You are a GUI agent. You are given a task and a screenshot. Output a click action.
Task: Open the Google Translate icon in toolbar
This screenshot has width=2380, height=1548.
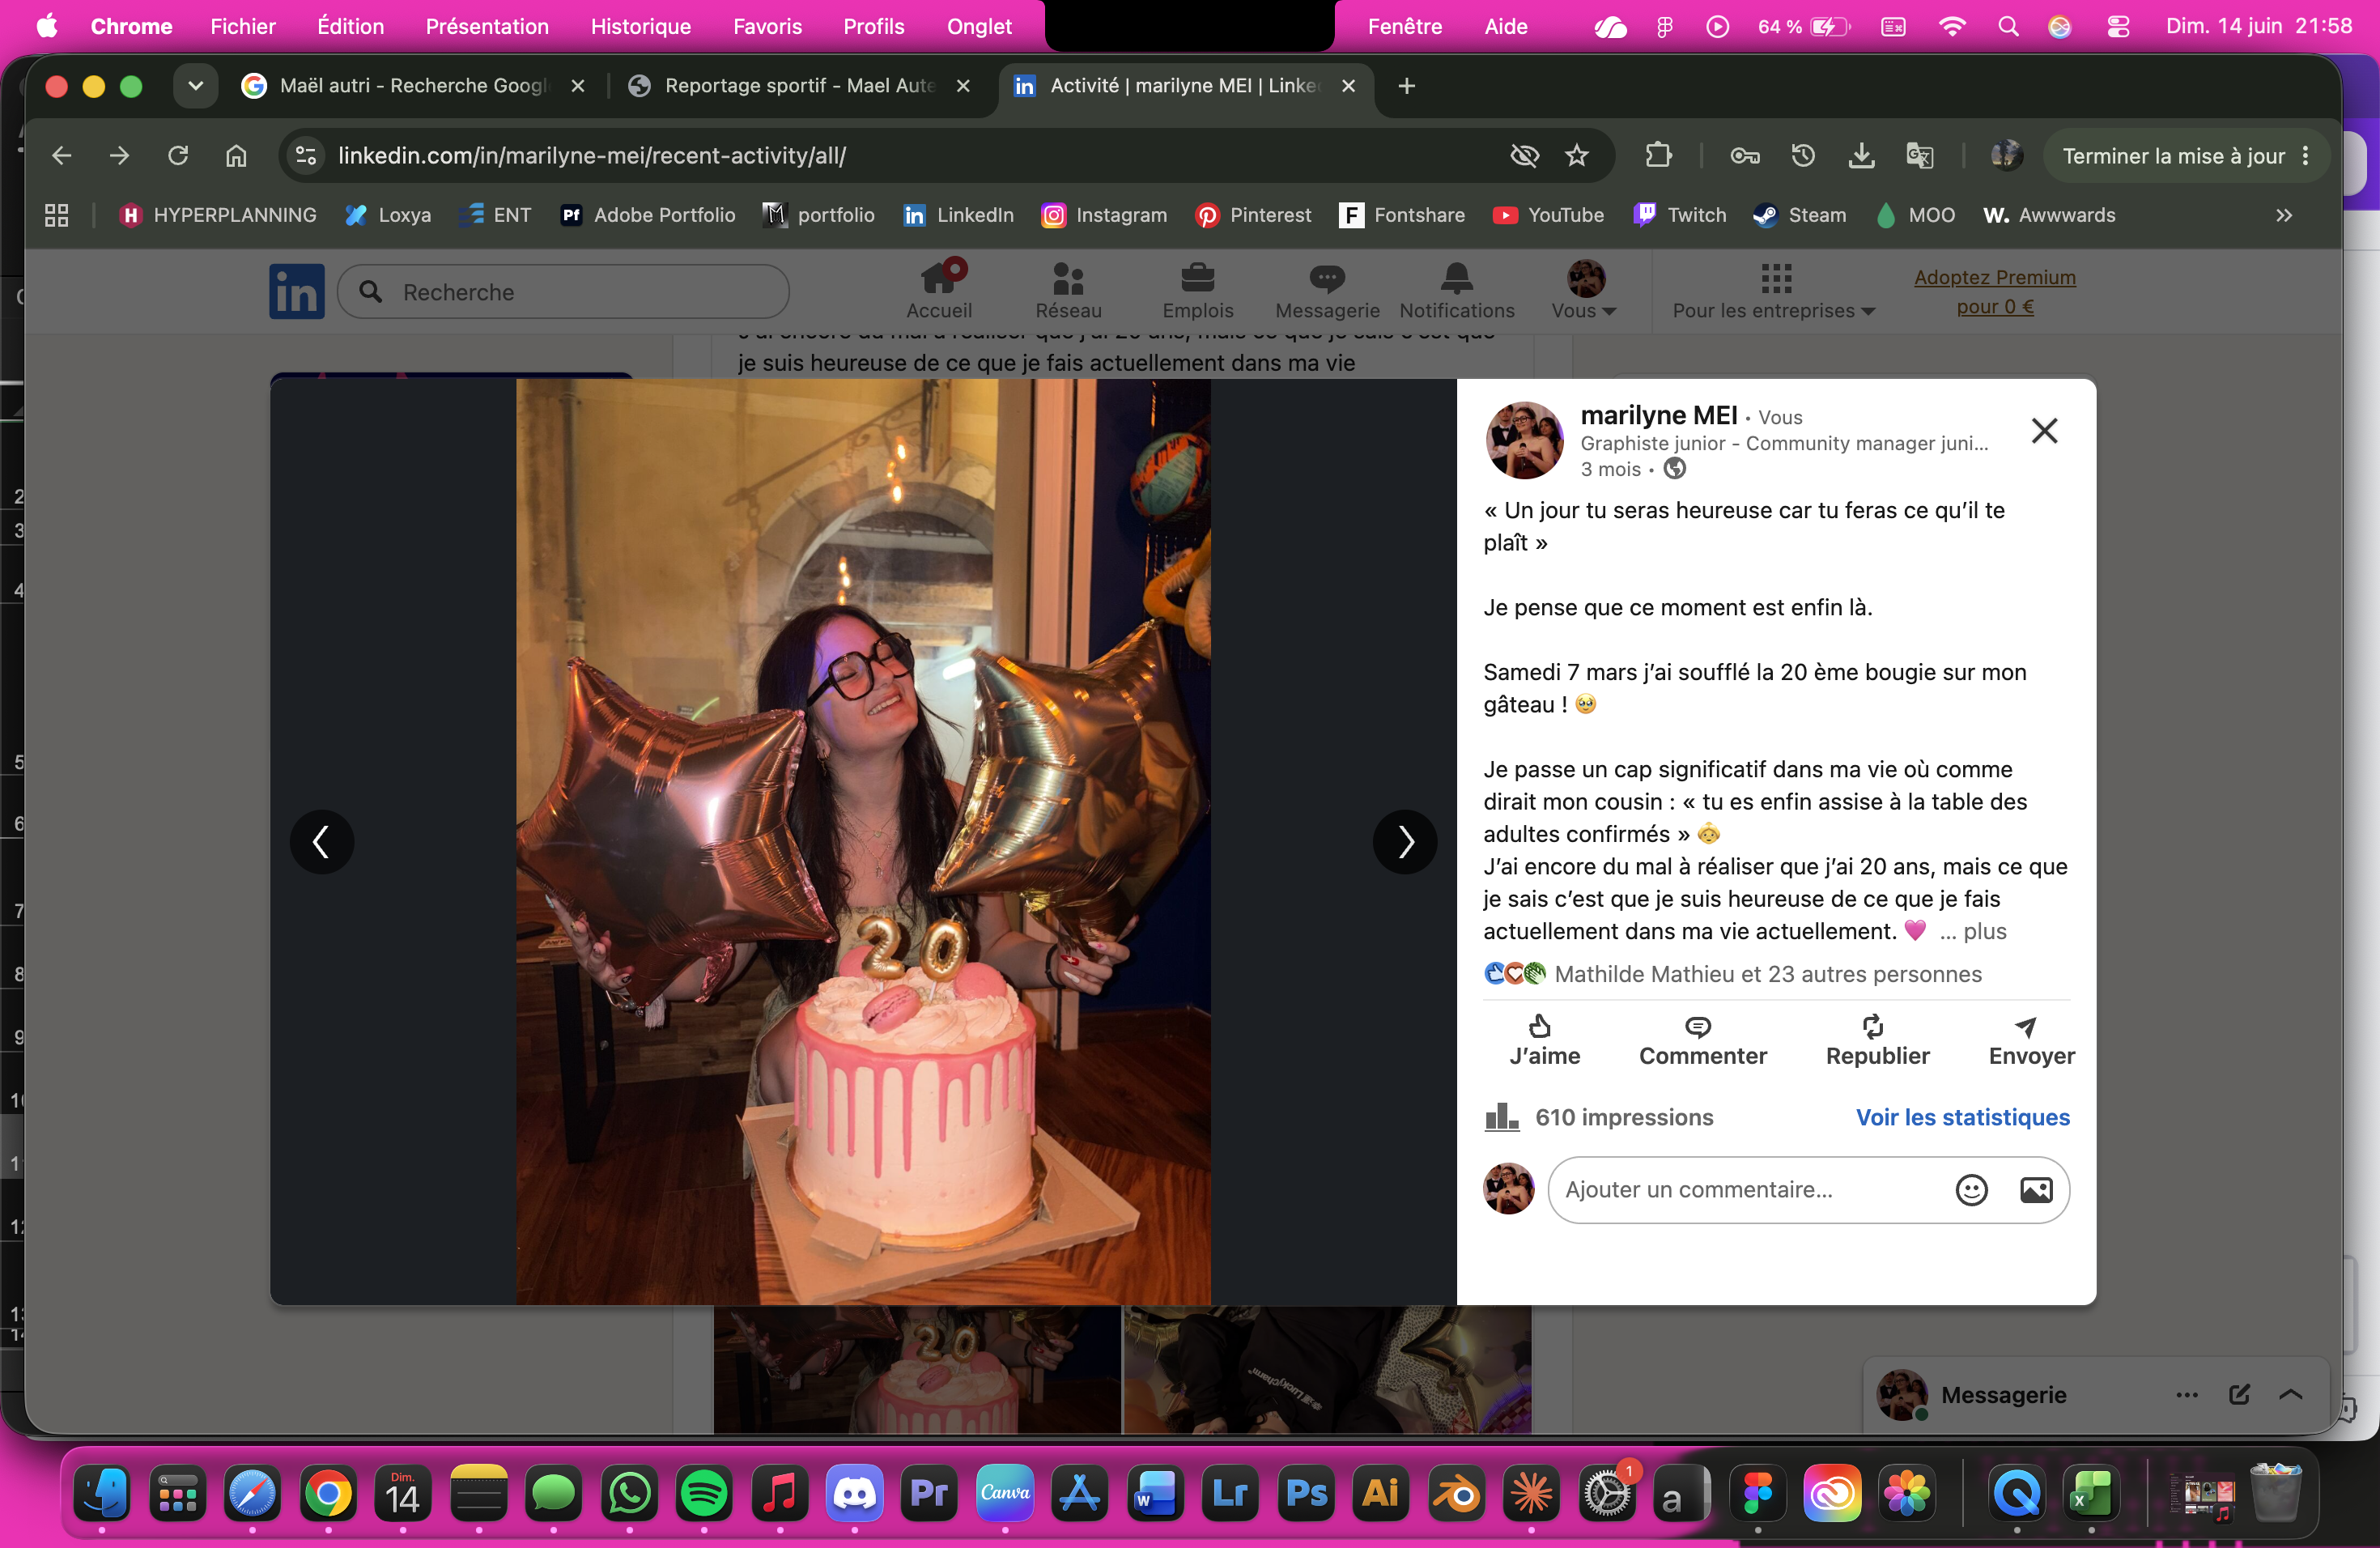click(1919, 156)
